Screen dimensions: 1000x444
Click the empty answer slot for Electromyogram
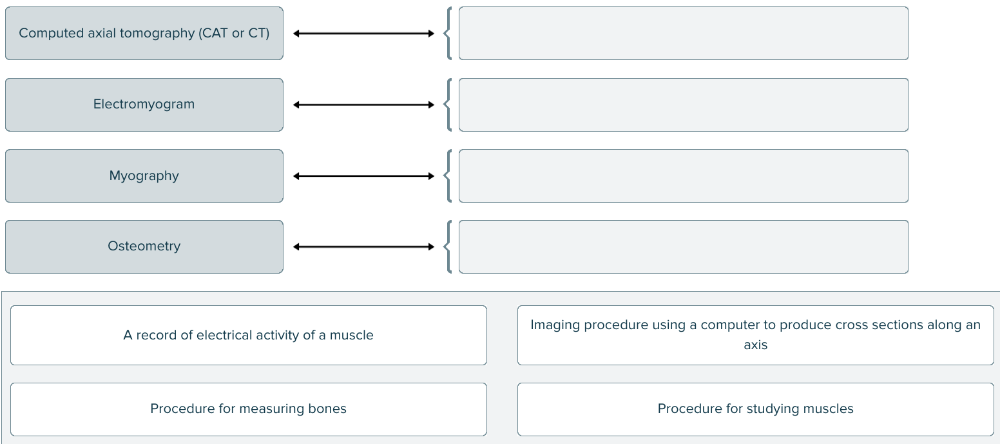pos(683,105)
